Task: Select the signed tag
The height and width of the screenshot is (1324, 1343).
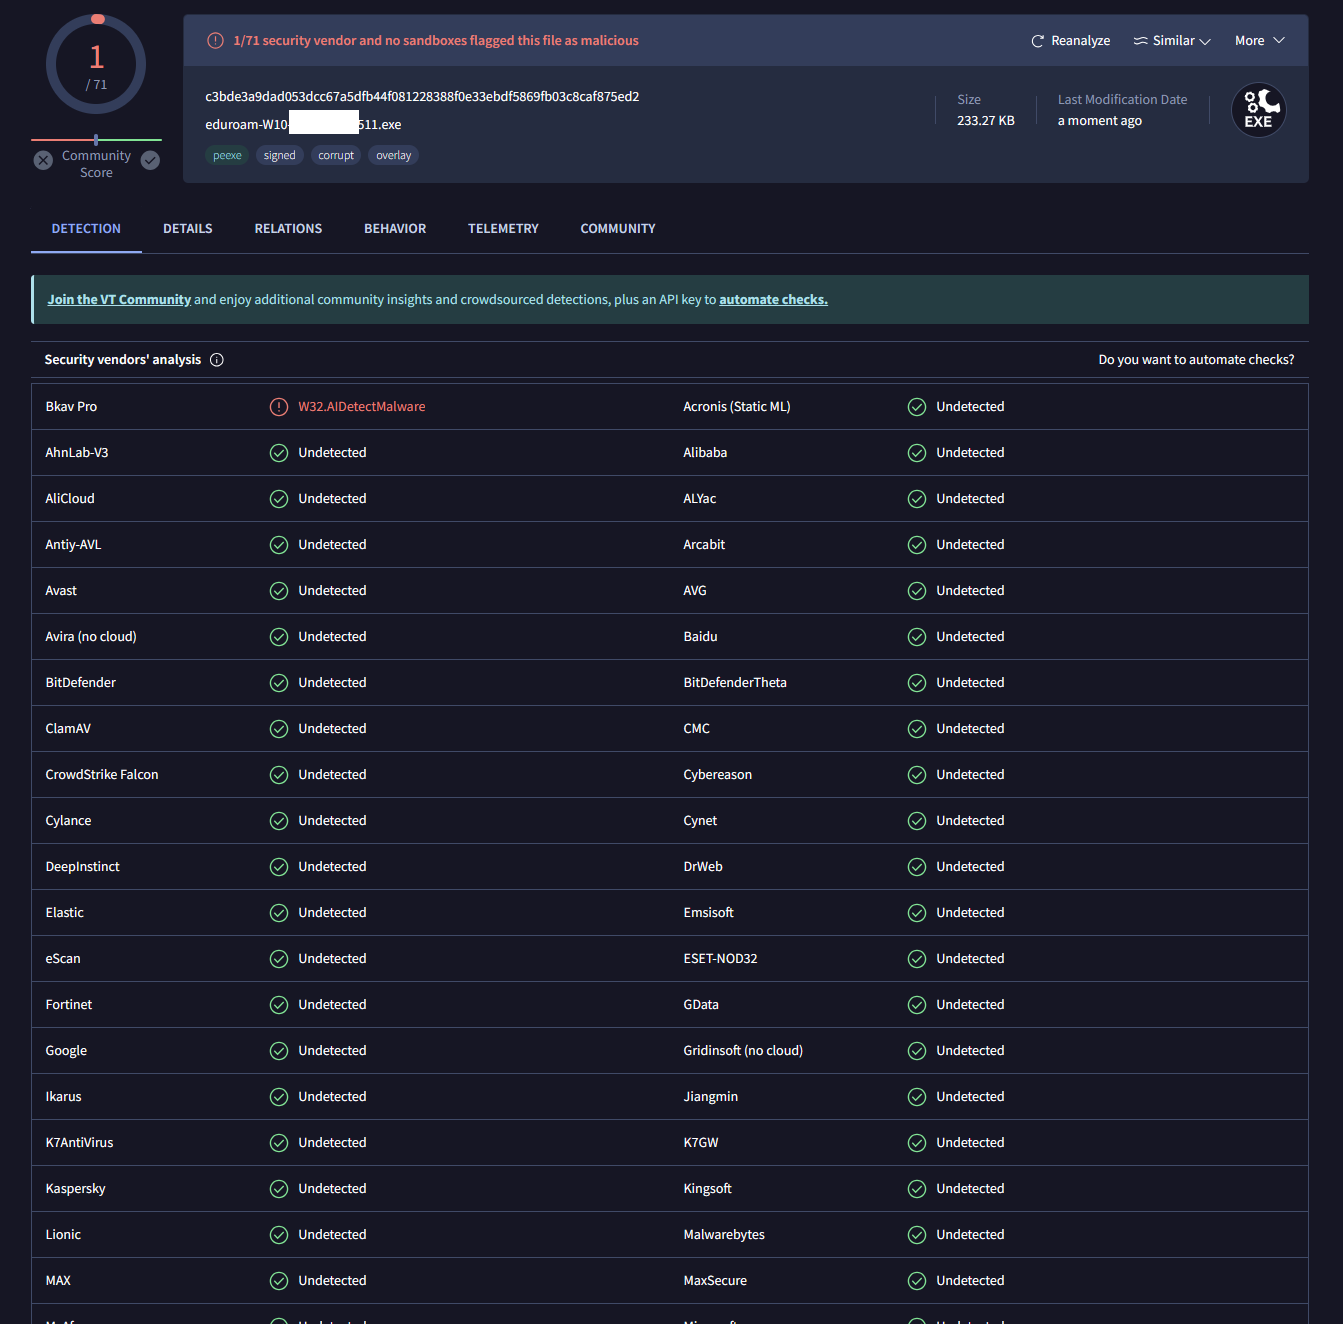Action: (x=280, y=155)
